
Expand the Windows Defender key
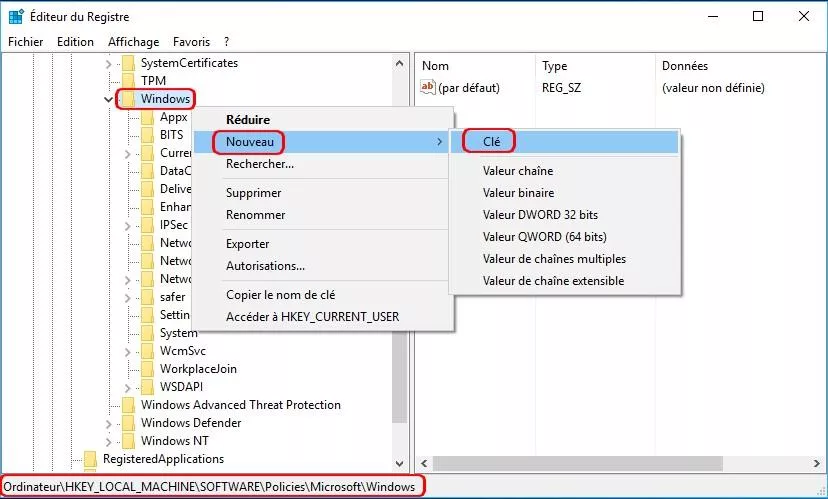coord(109,424)
